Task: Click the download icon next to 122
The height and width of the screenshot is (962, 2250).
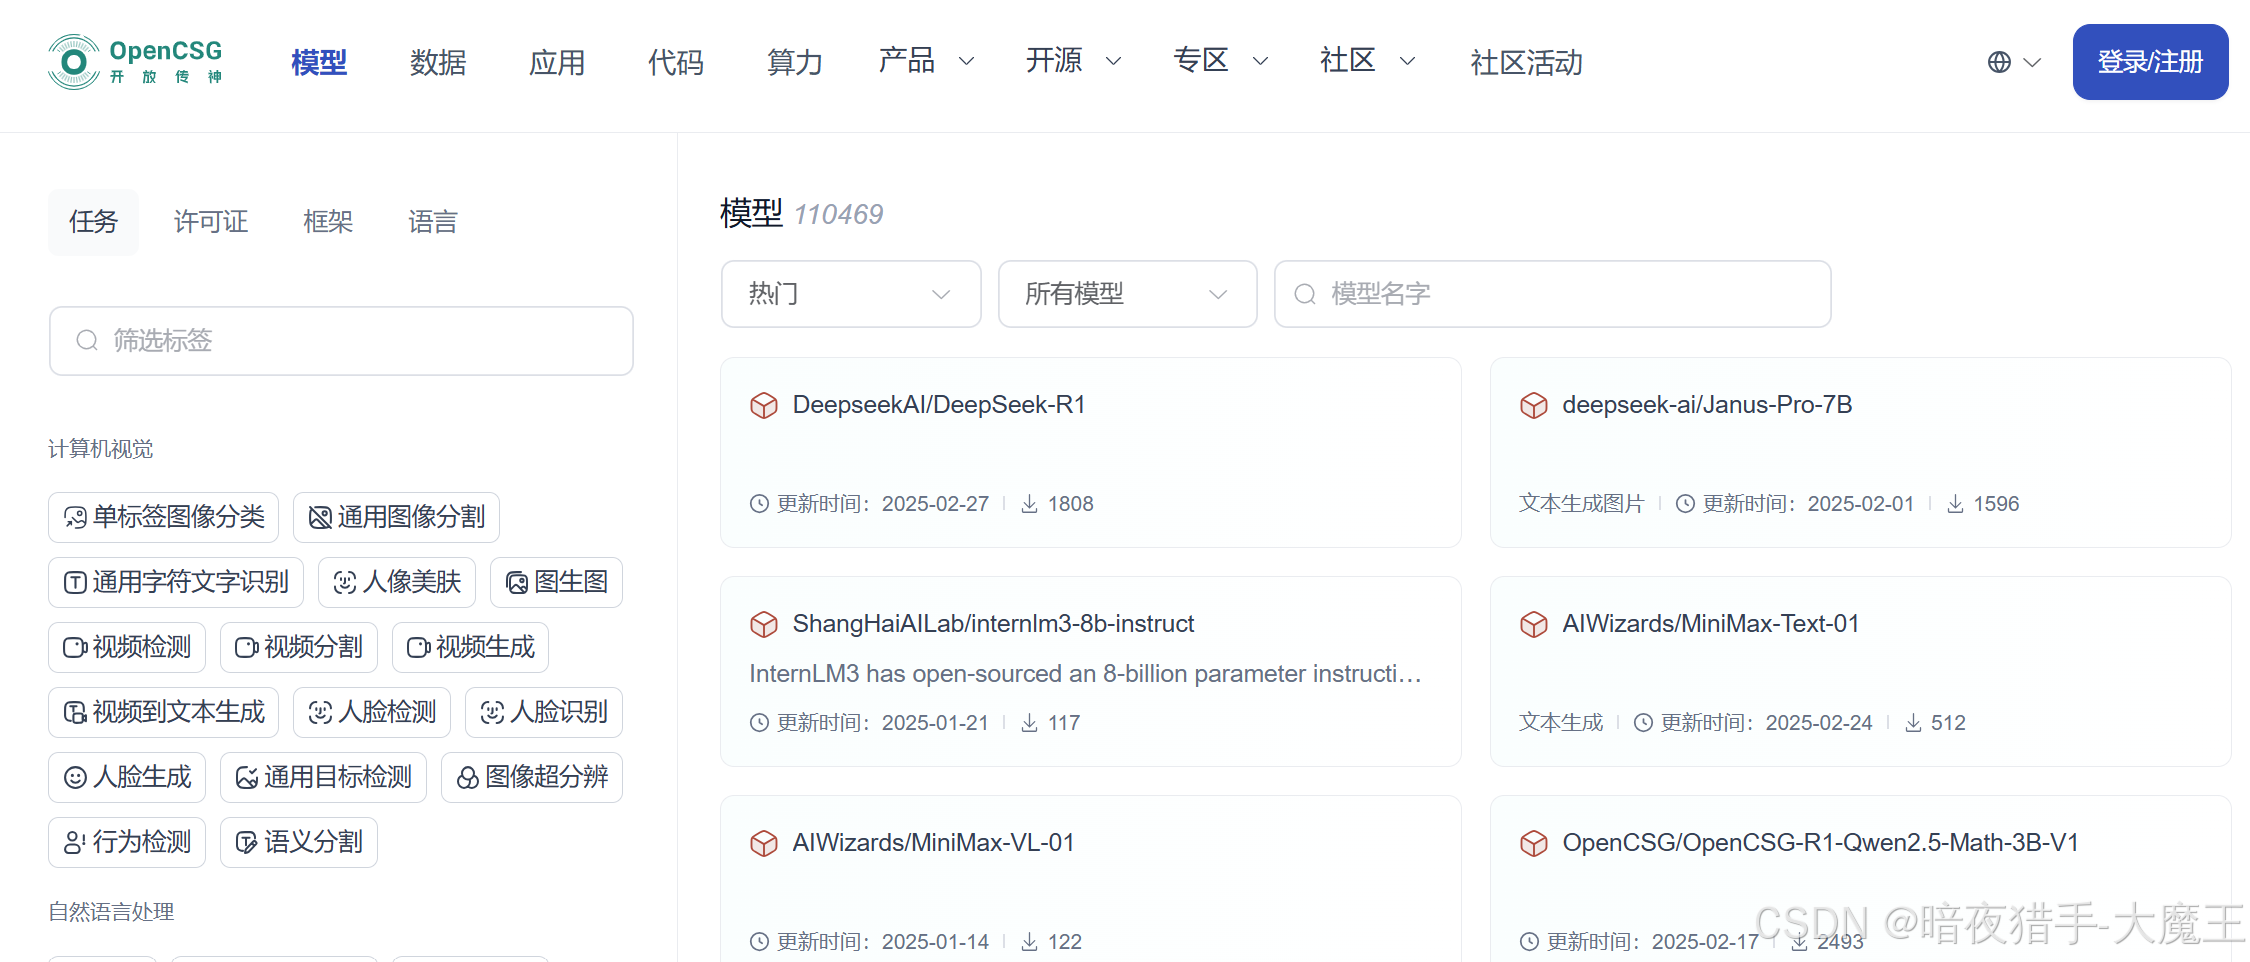Action: tap(1029, 942)
